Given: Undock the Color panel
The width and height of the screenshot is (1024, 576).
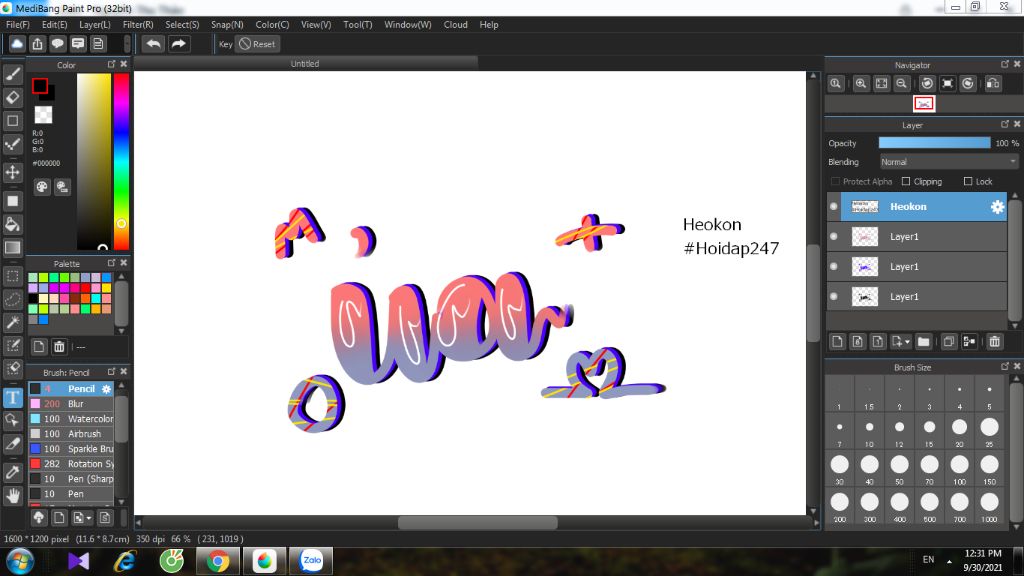Looking at the screenshot, I should point(112,64).
